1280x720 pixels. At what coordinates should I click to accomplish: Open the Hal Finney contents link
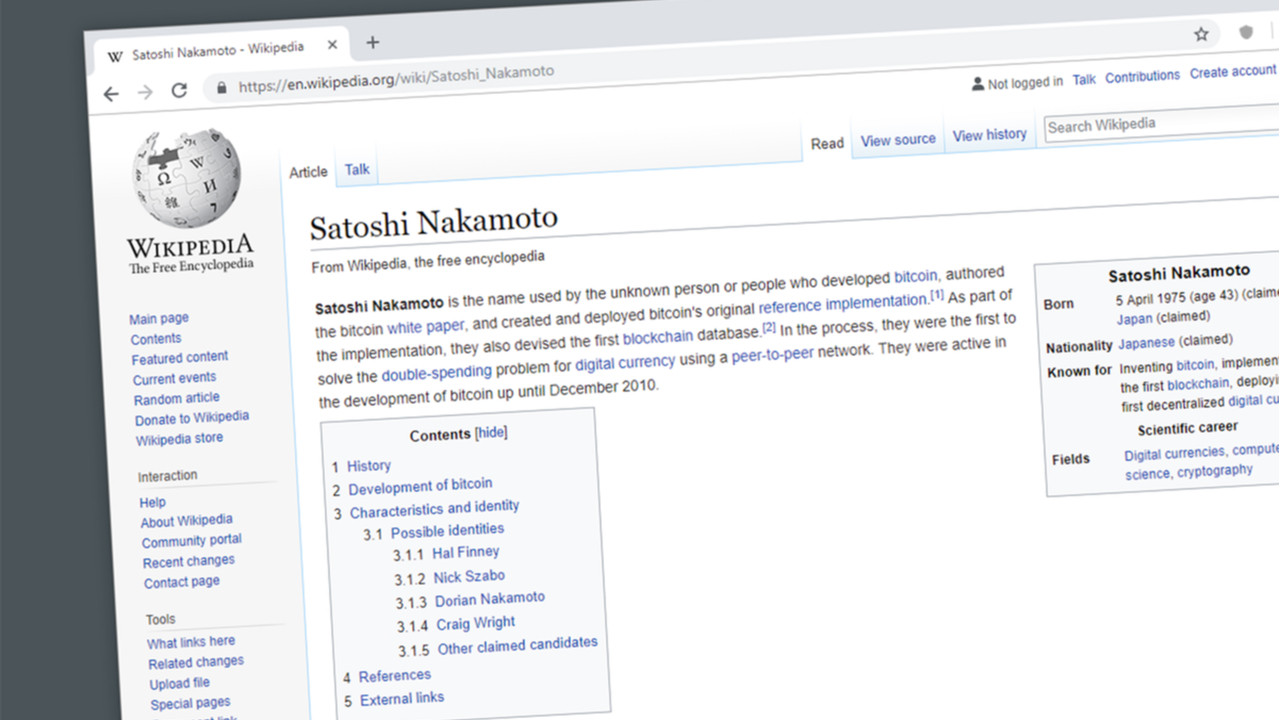466,552
